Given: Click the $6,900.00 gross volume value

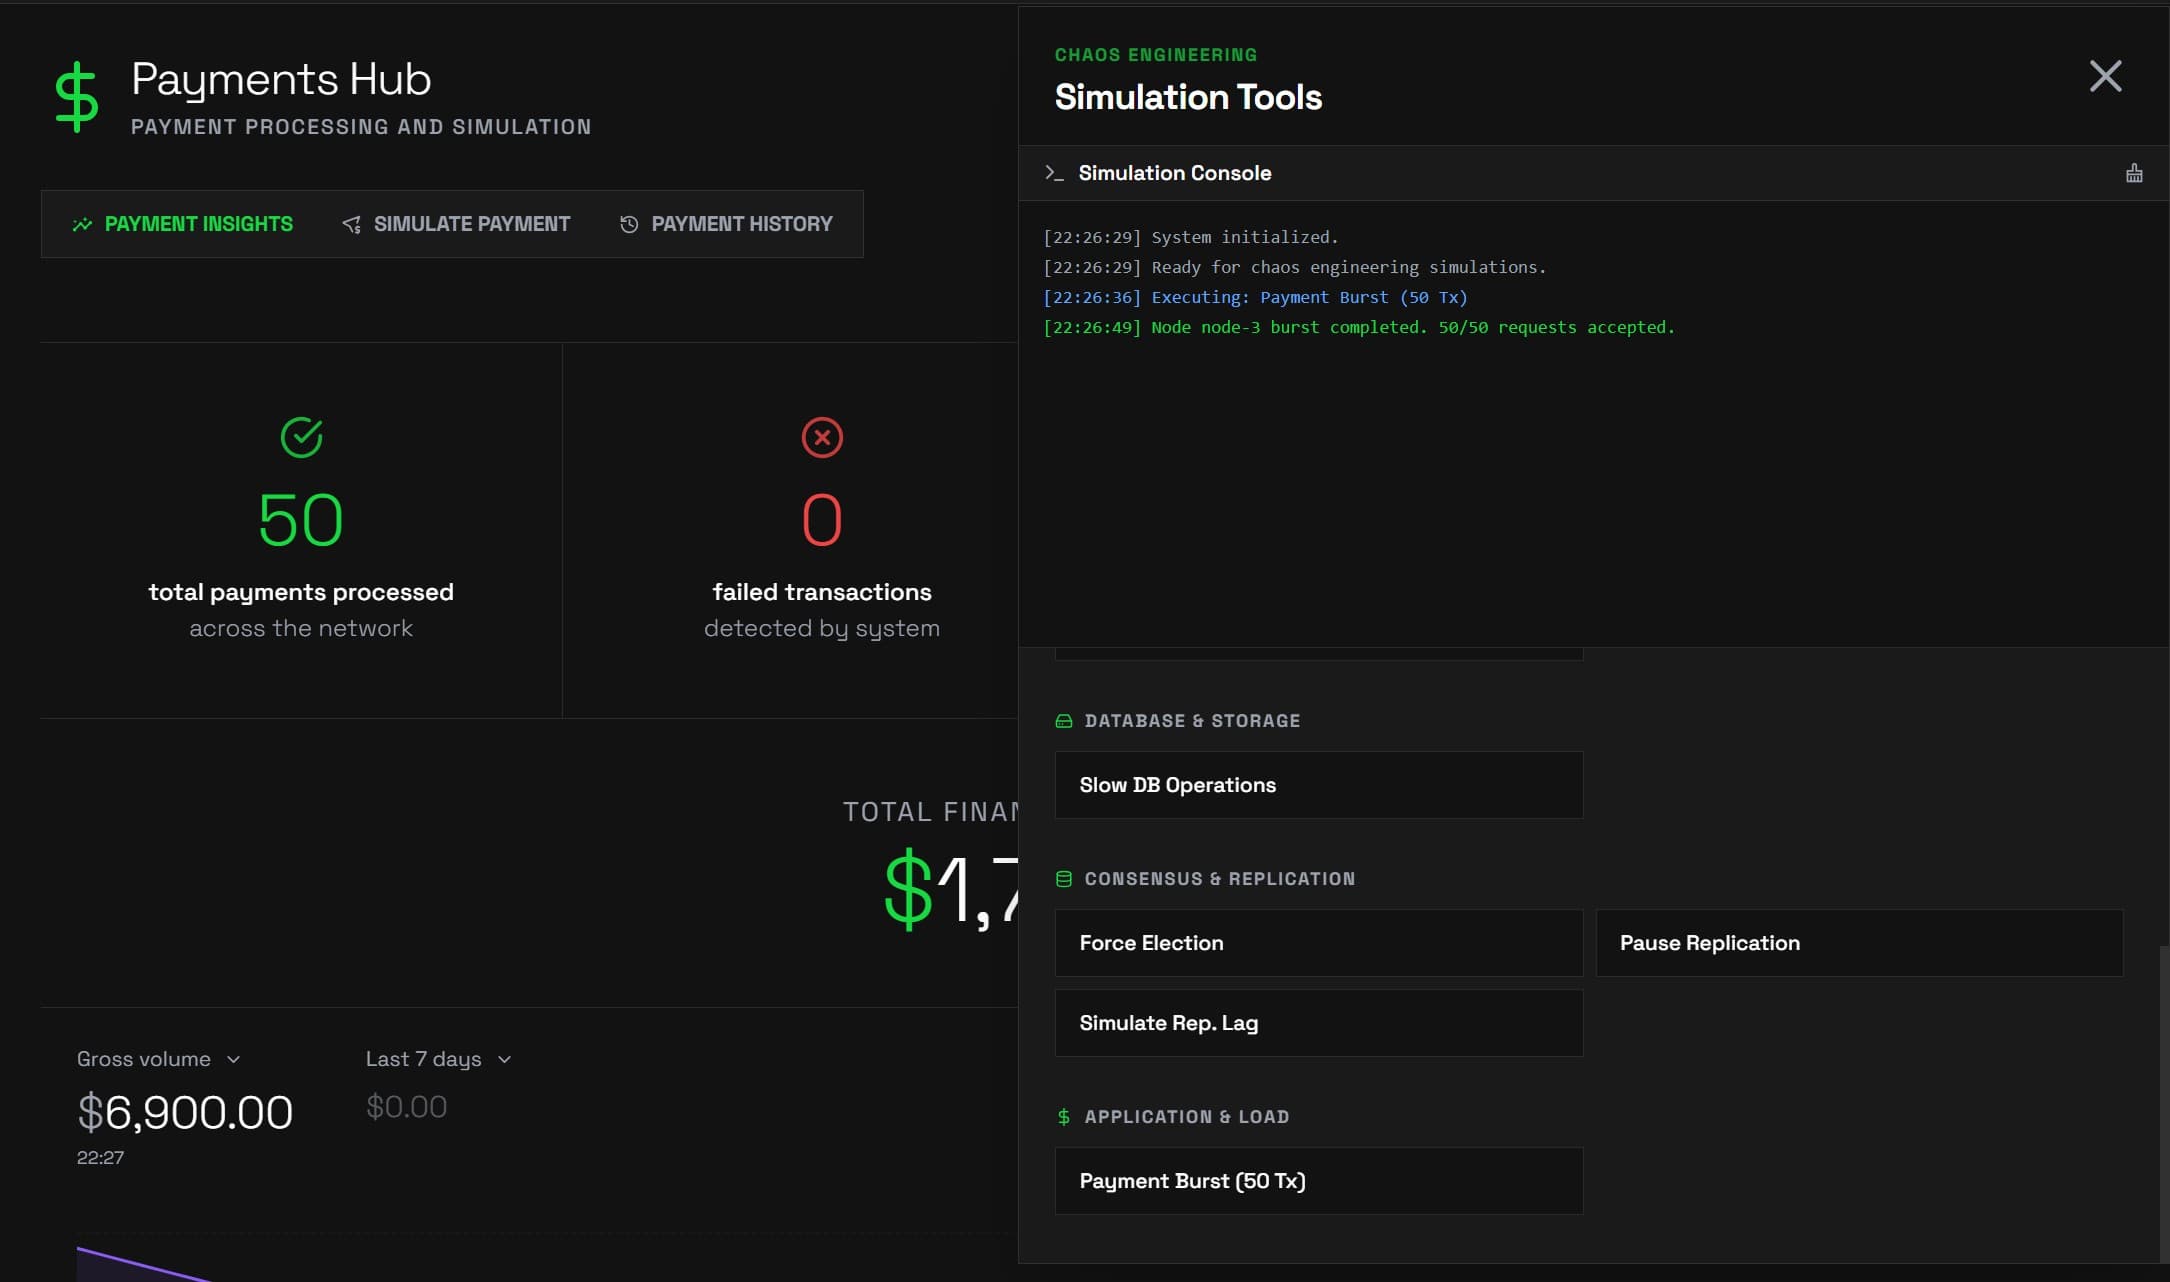Looking at the screenshot, I should [185, 1112].
